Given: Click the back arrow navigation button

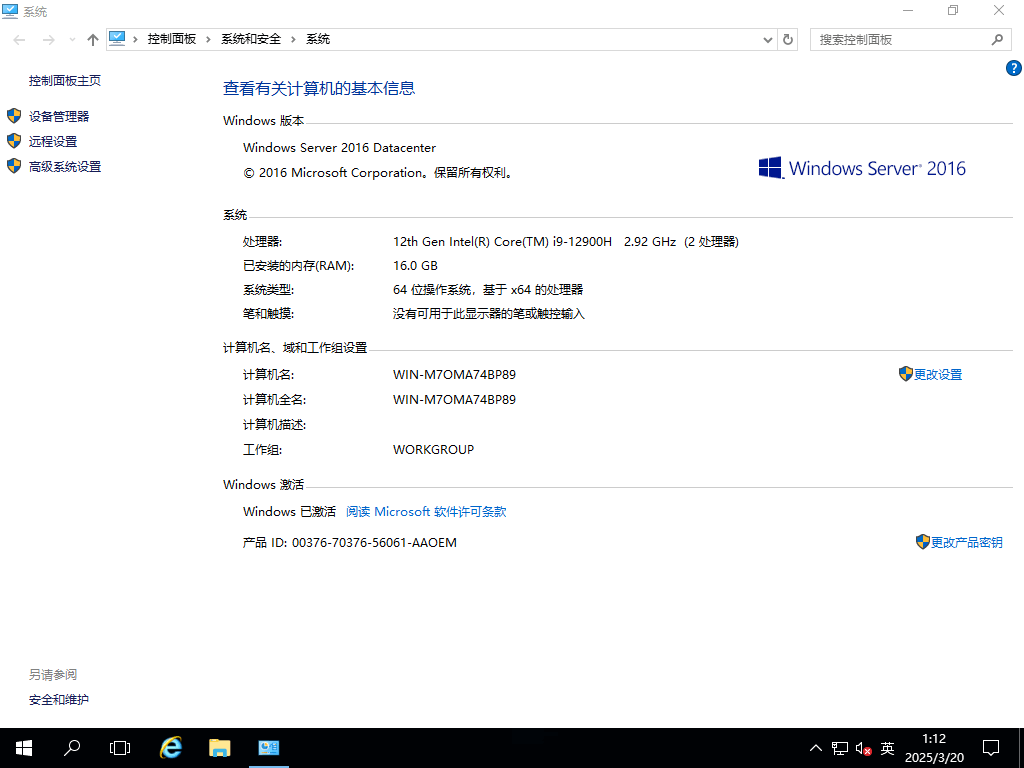Looking at the screenshot, I should [20, 39].
